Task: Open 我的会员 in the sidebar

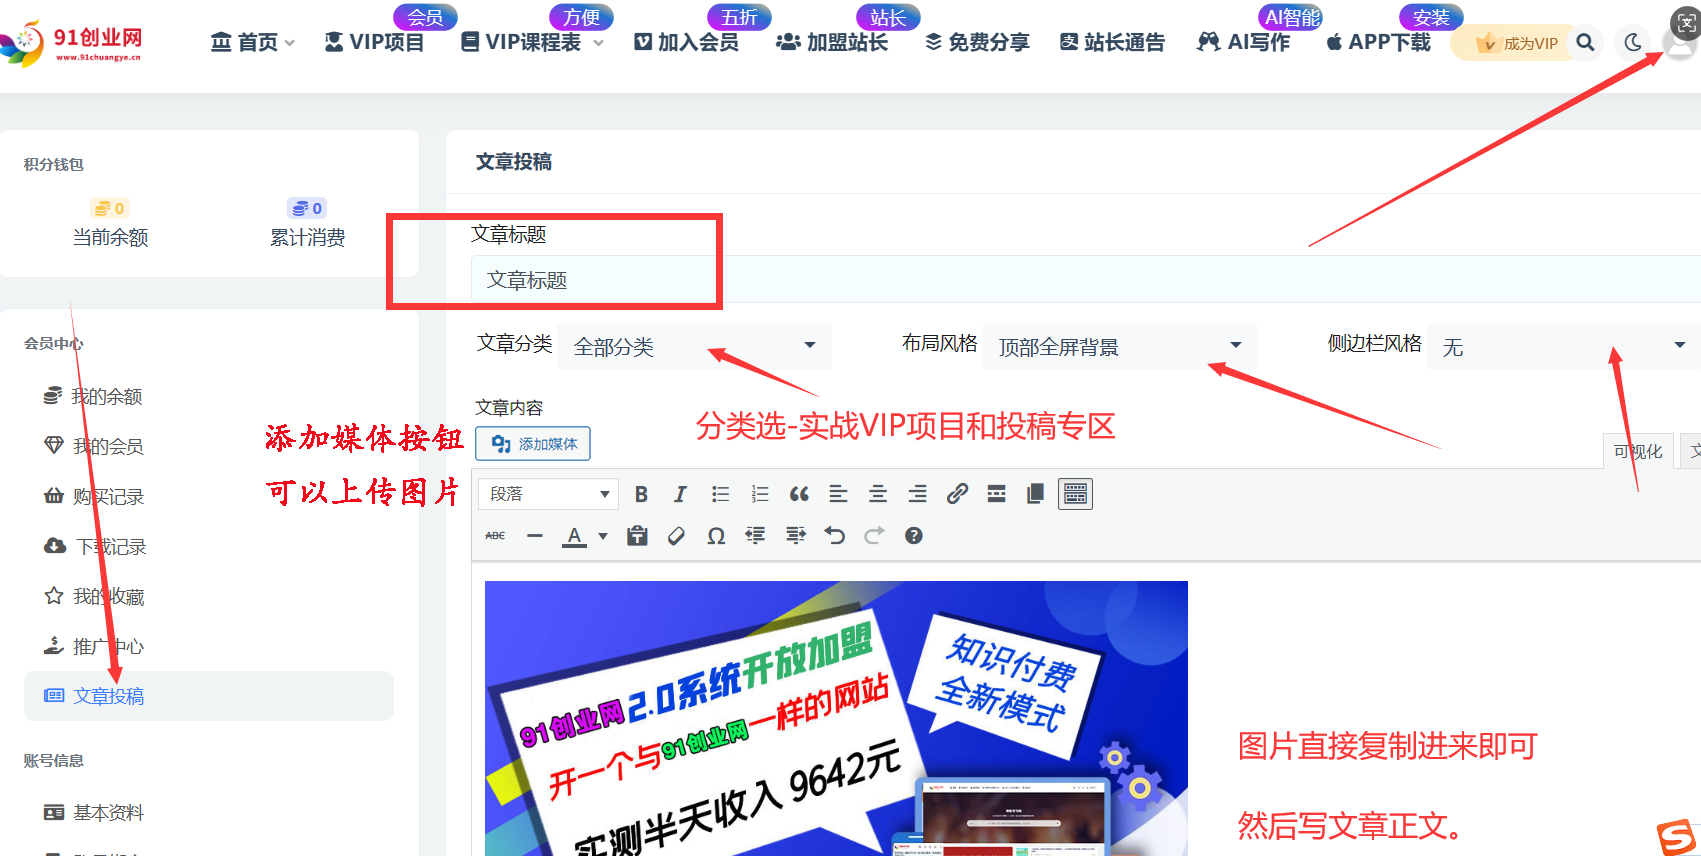Action: click(x=93, y=446)
